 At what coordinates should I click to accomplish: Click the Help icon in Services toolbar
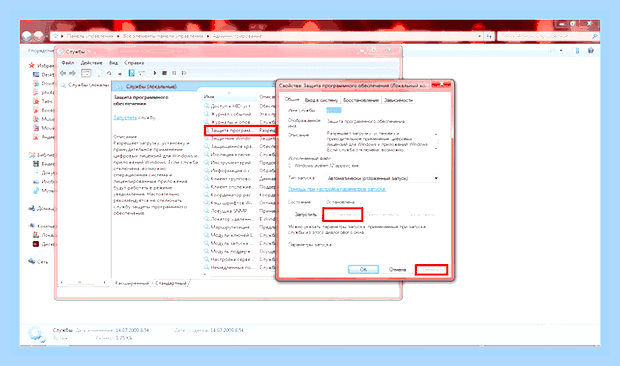point(131,73)
